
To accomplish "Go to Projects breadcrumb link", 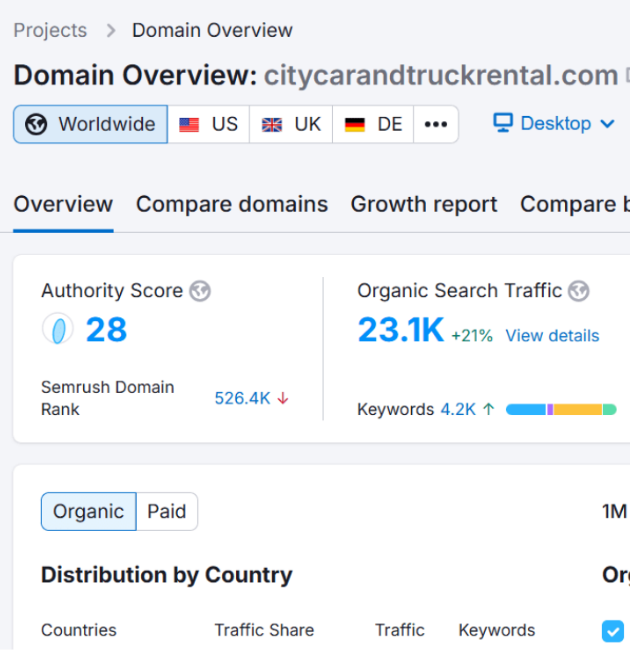I will coord(50,30).
